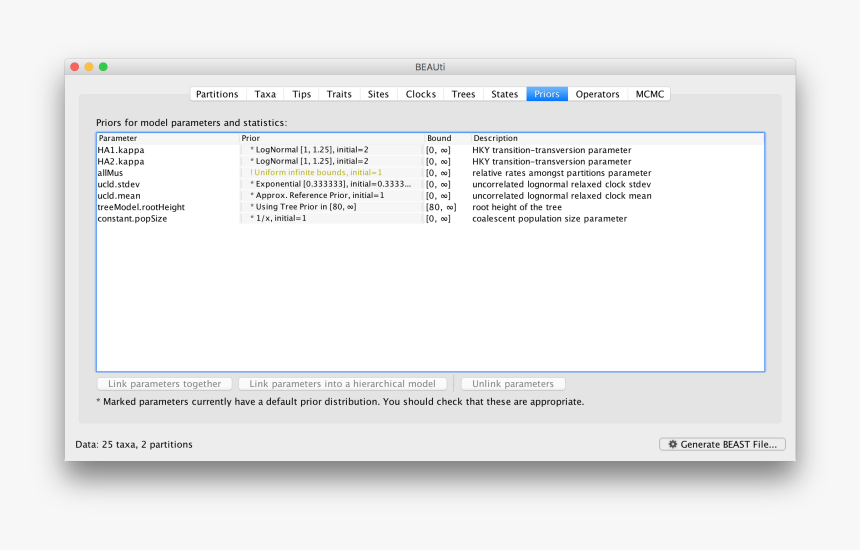The image size is (860, 550).
Task: Click Generate BEAST File button
Action: [722, 444]
